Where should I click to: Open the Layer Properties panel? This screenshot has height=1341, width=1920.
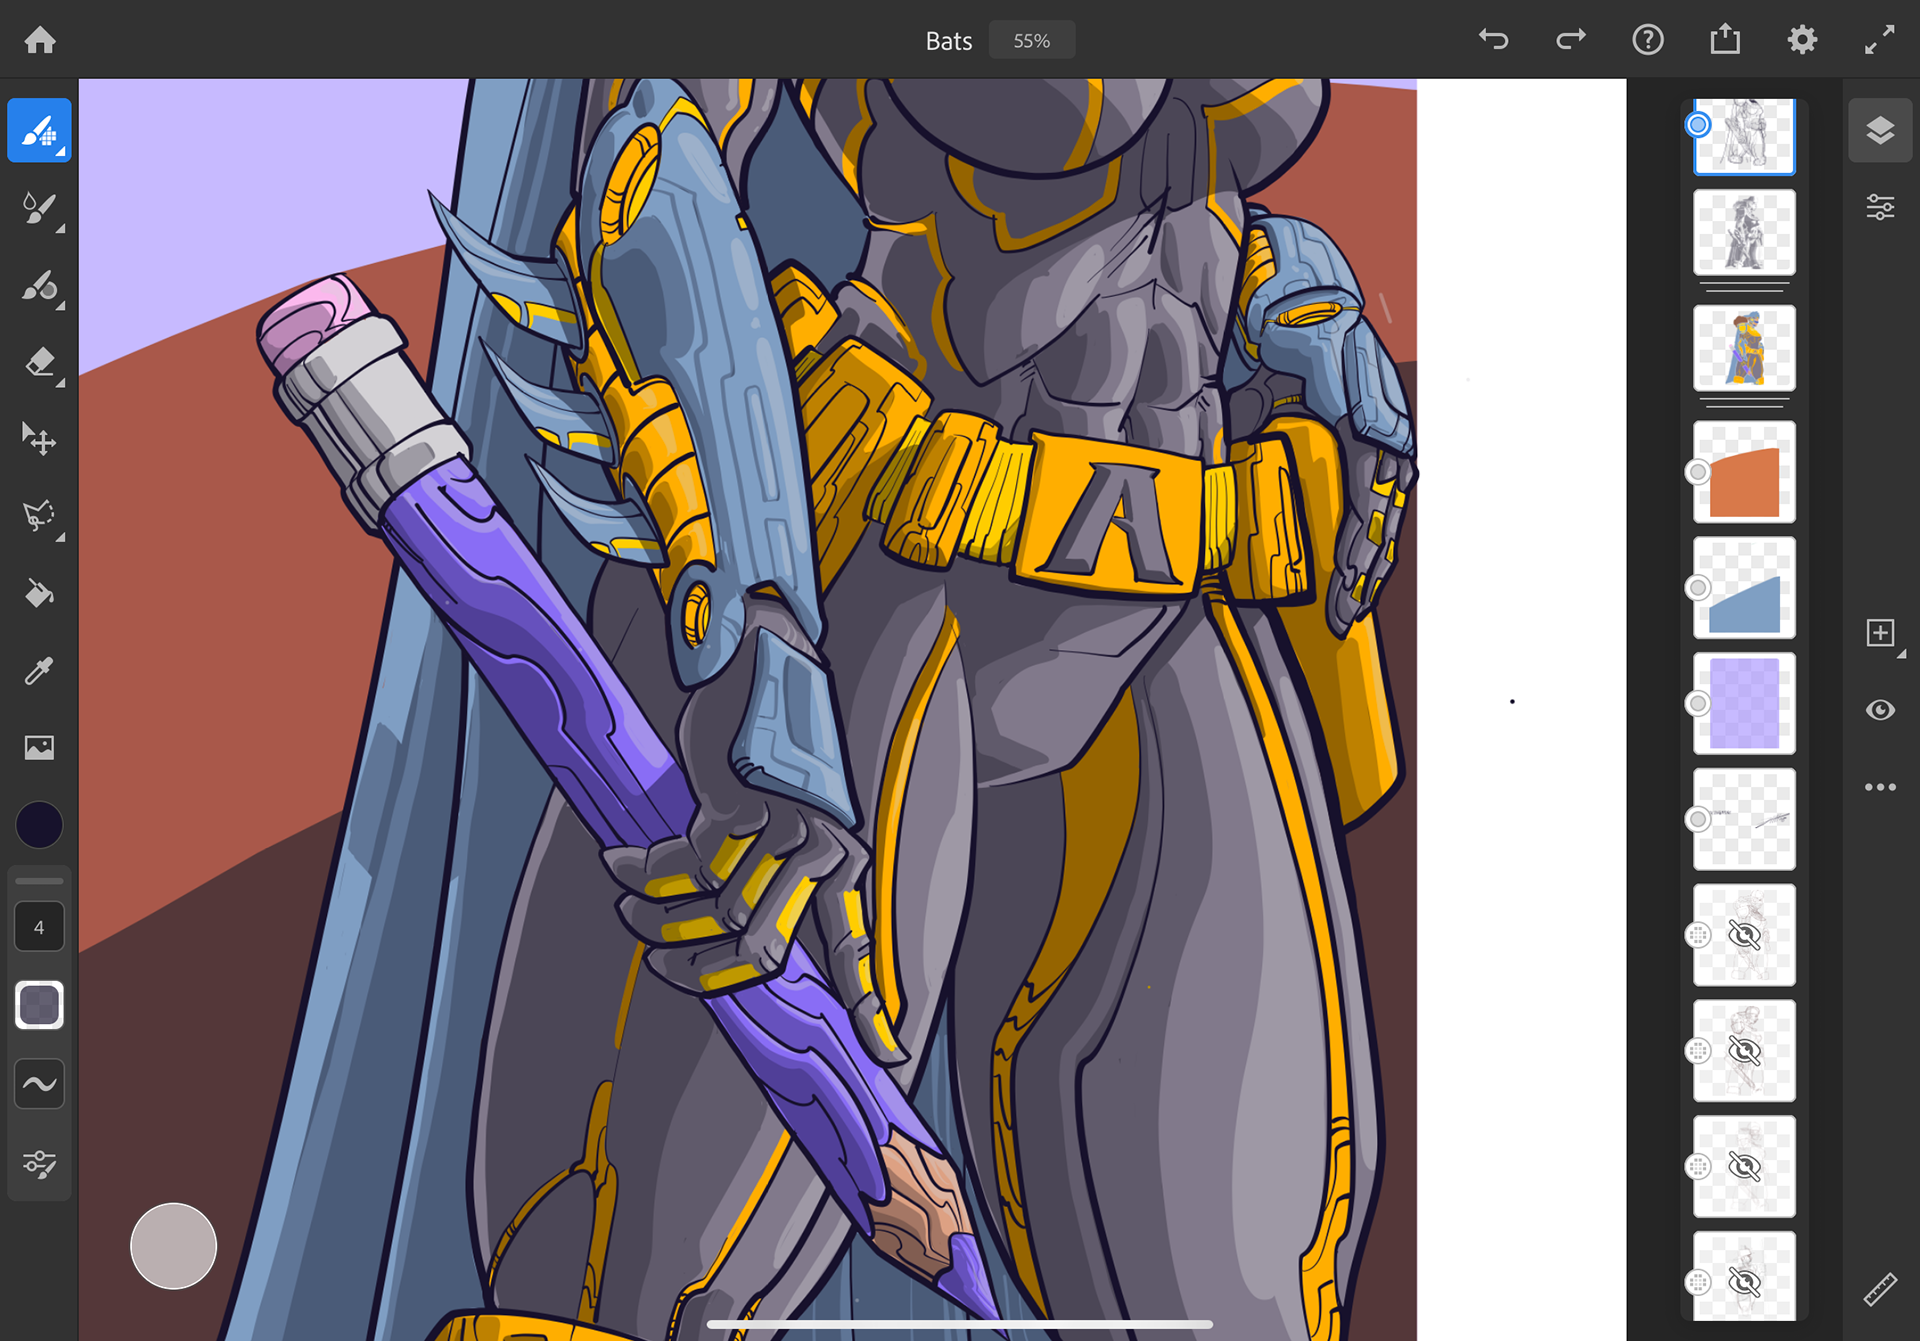tap(1880, 208)
